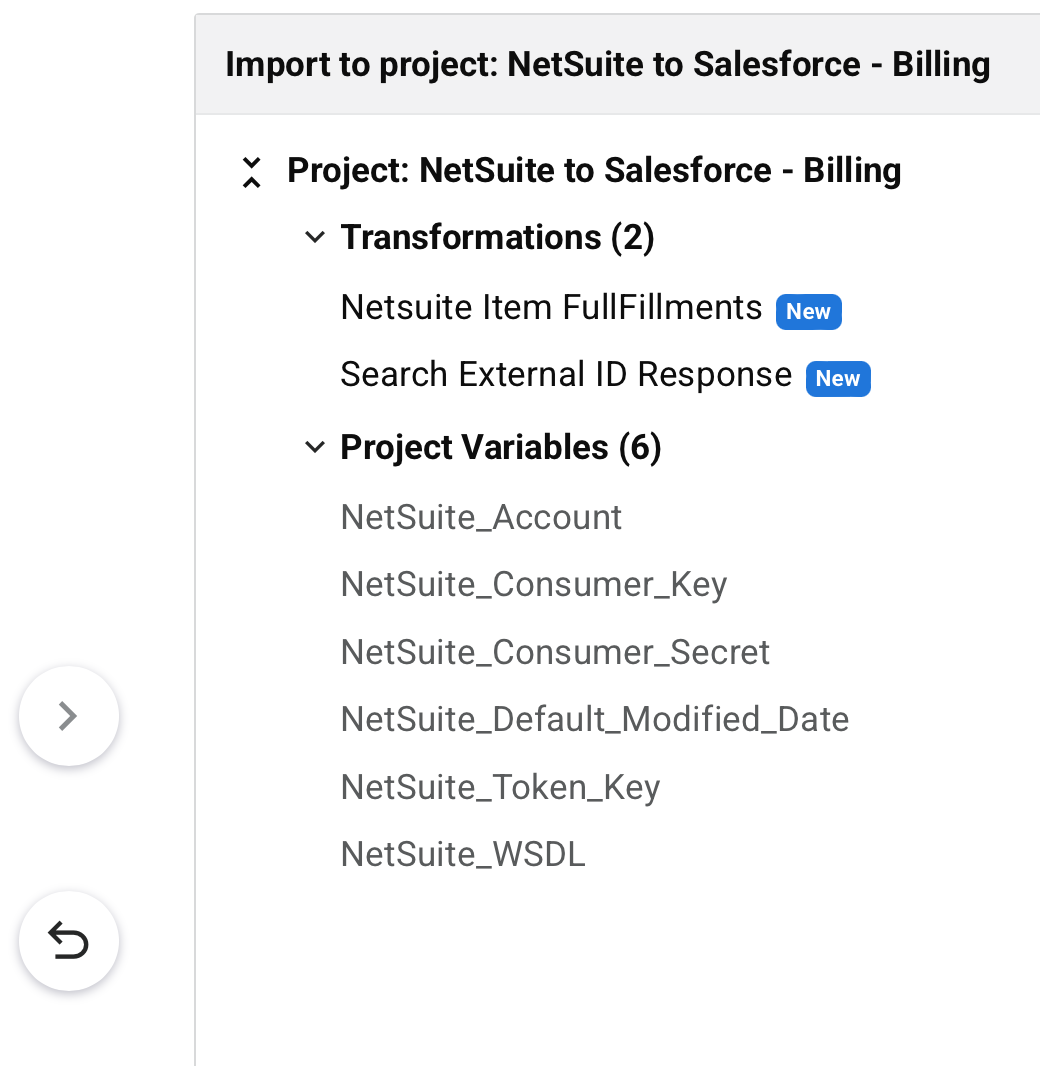Select the NetSuite_Consumer_Key variable

(x=533, y=585)
